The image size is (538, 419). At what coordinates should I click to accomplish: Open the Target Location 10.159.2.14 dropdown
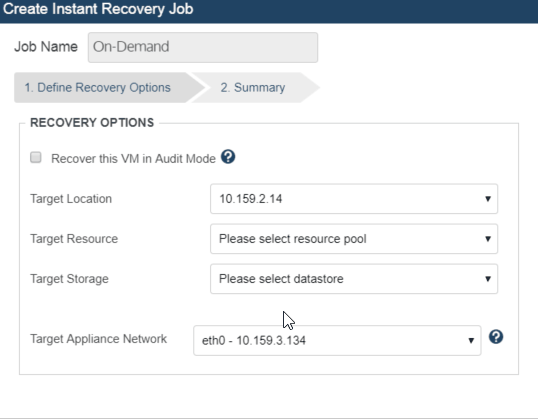[354, 199]
